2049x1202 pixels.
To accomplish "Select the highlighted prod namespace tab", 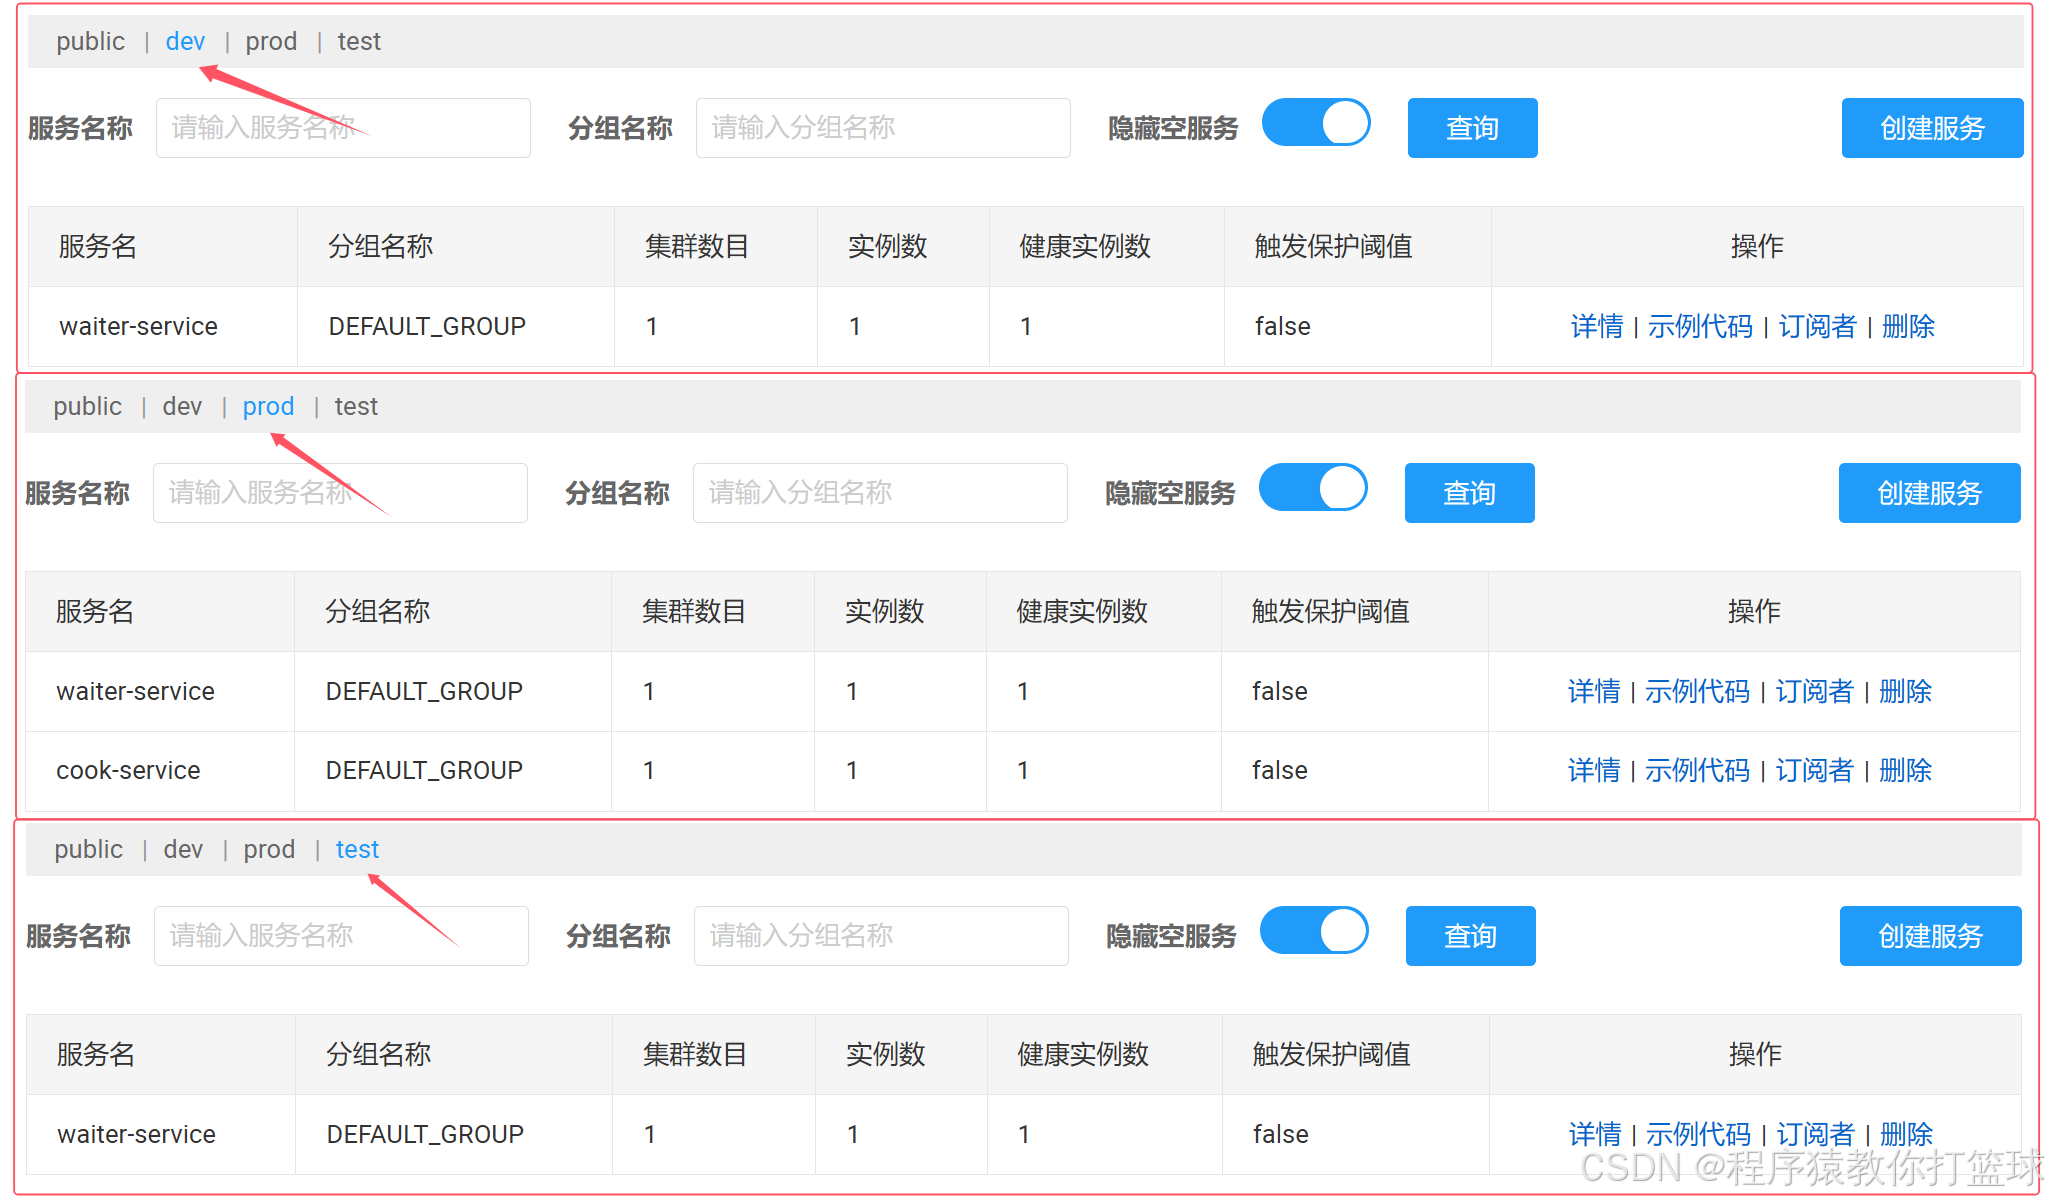I will 268,406.
